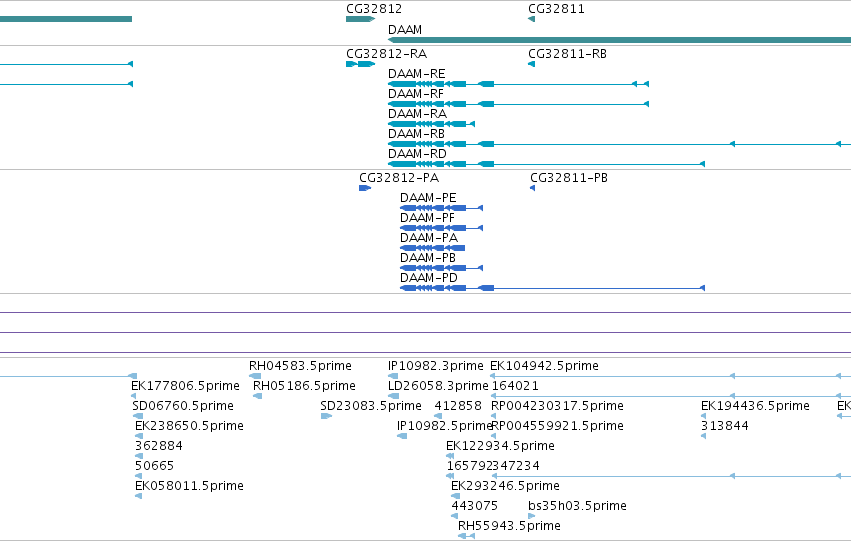The image size is (851, 541).
Task: Click the CG32812-PA protein label
Action: (399, 178)
